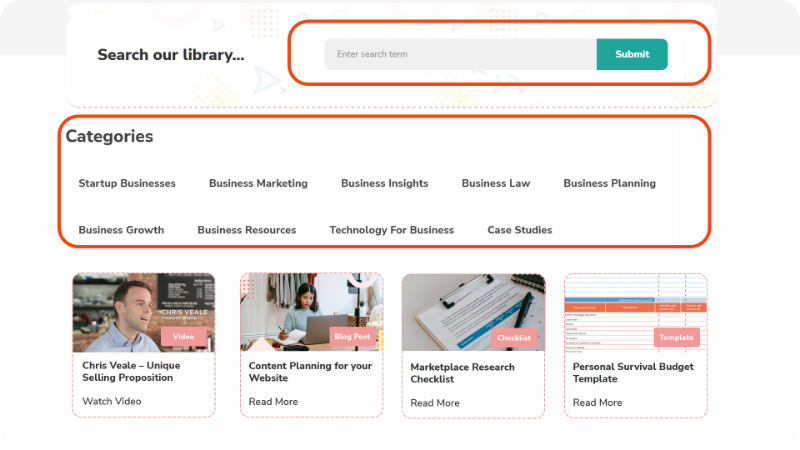800x450 pixels.
Task: Click the Chris Veale video thumbnail
Action: (143, 312)
